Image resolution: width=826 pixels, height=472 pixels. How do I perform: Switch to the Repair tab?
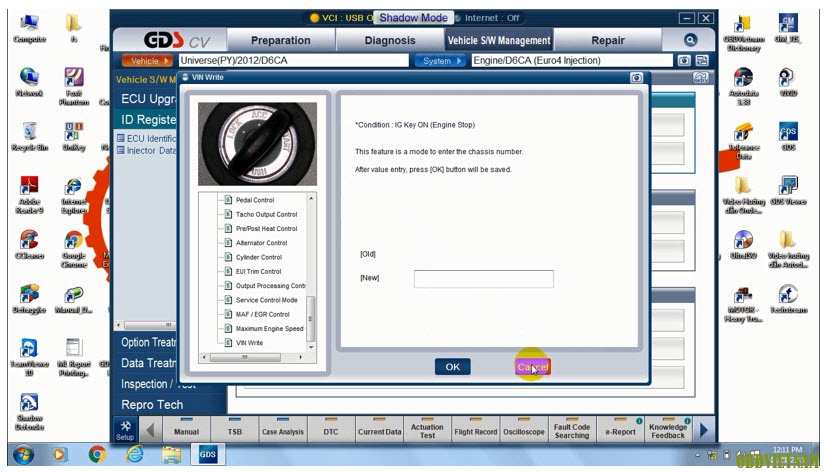tap(607, 40)
